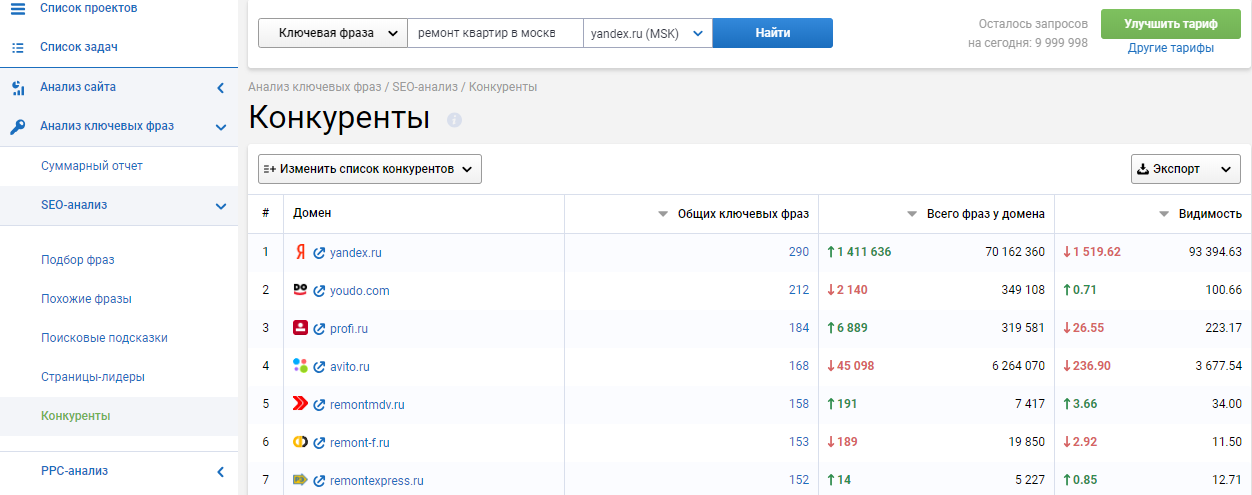The image size is (1252, 495).
Task: Click the Улучшить тариф button
Action: [x=1170, y=24]
